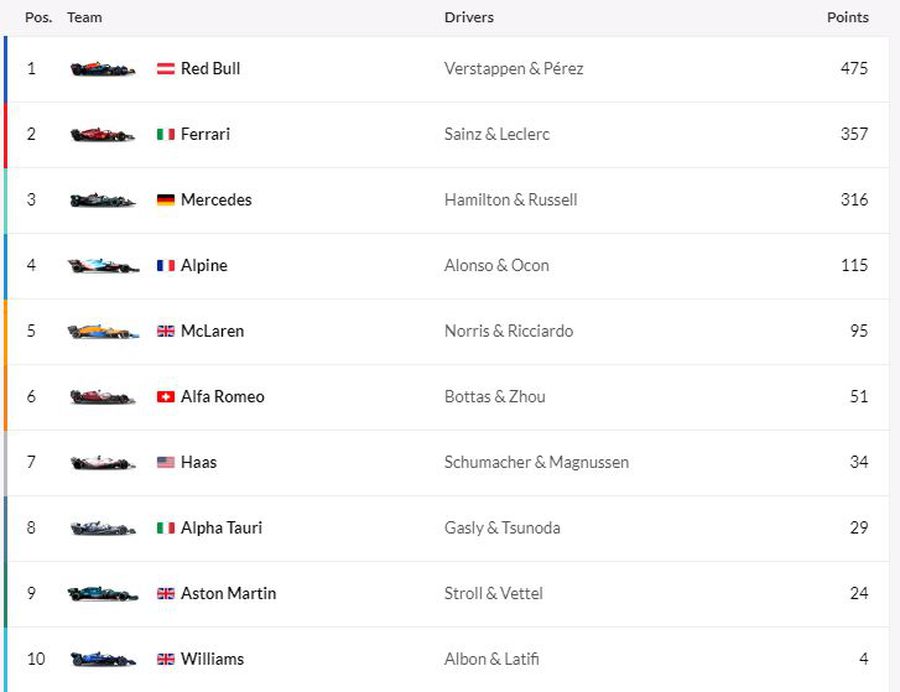900x692 pixels.
Task: Sort by the Points column header
Action: coord(848,17)
